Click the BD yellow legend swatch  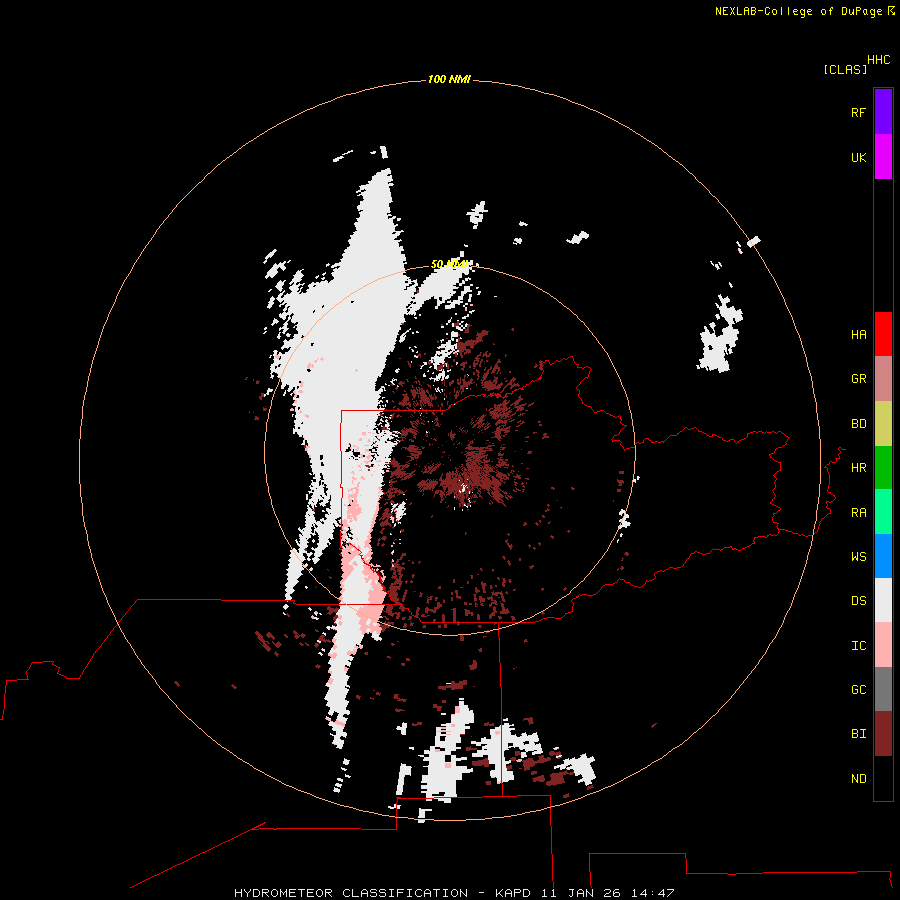(x=883, y=423)
